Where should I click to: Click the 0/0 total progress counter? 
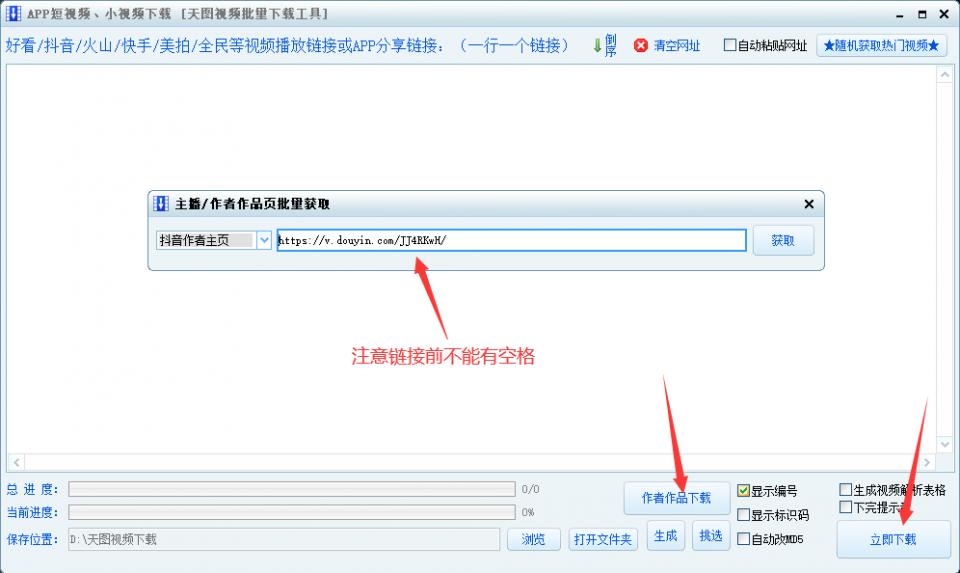point(530,489)
